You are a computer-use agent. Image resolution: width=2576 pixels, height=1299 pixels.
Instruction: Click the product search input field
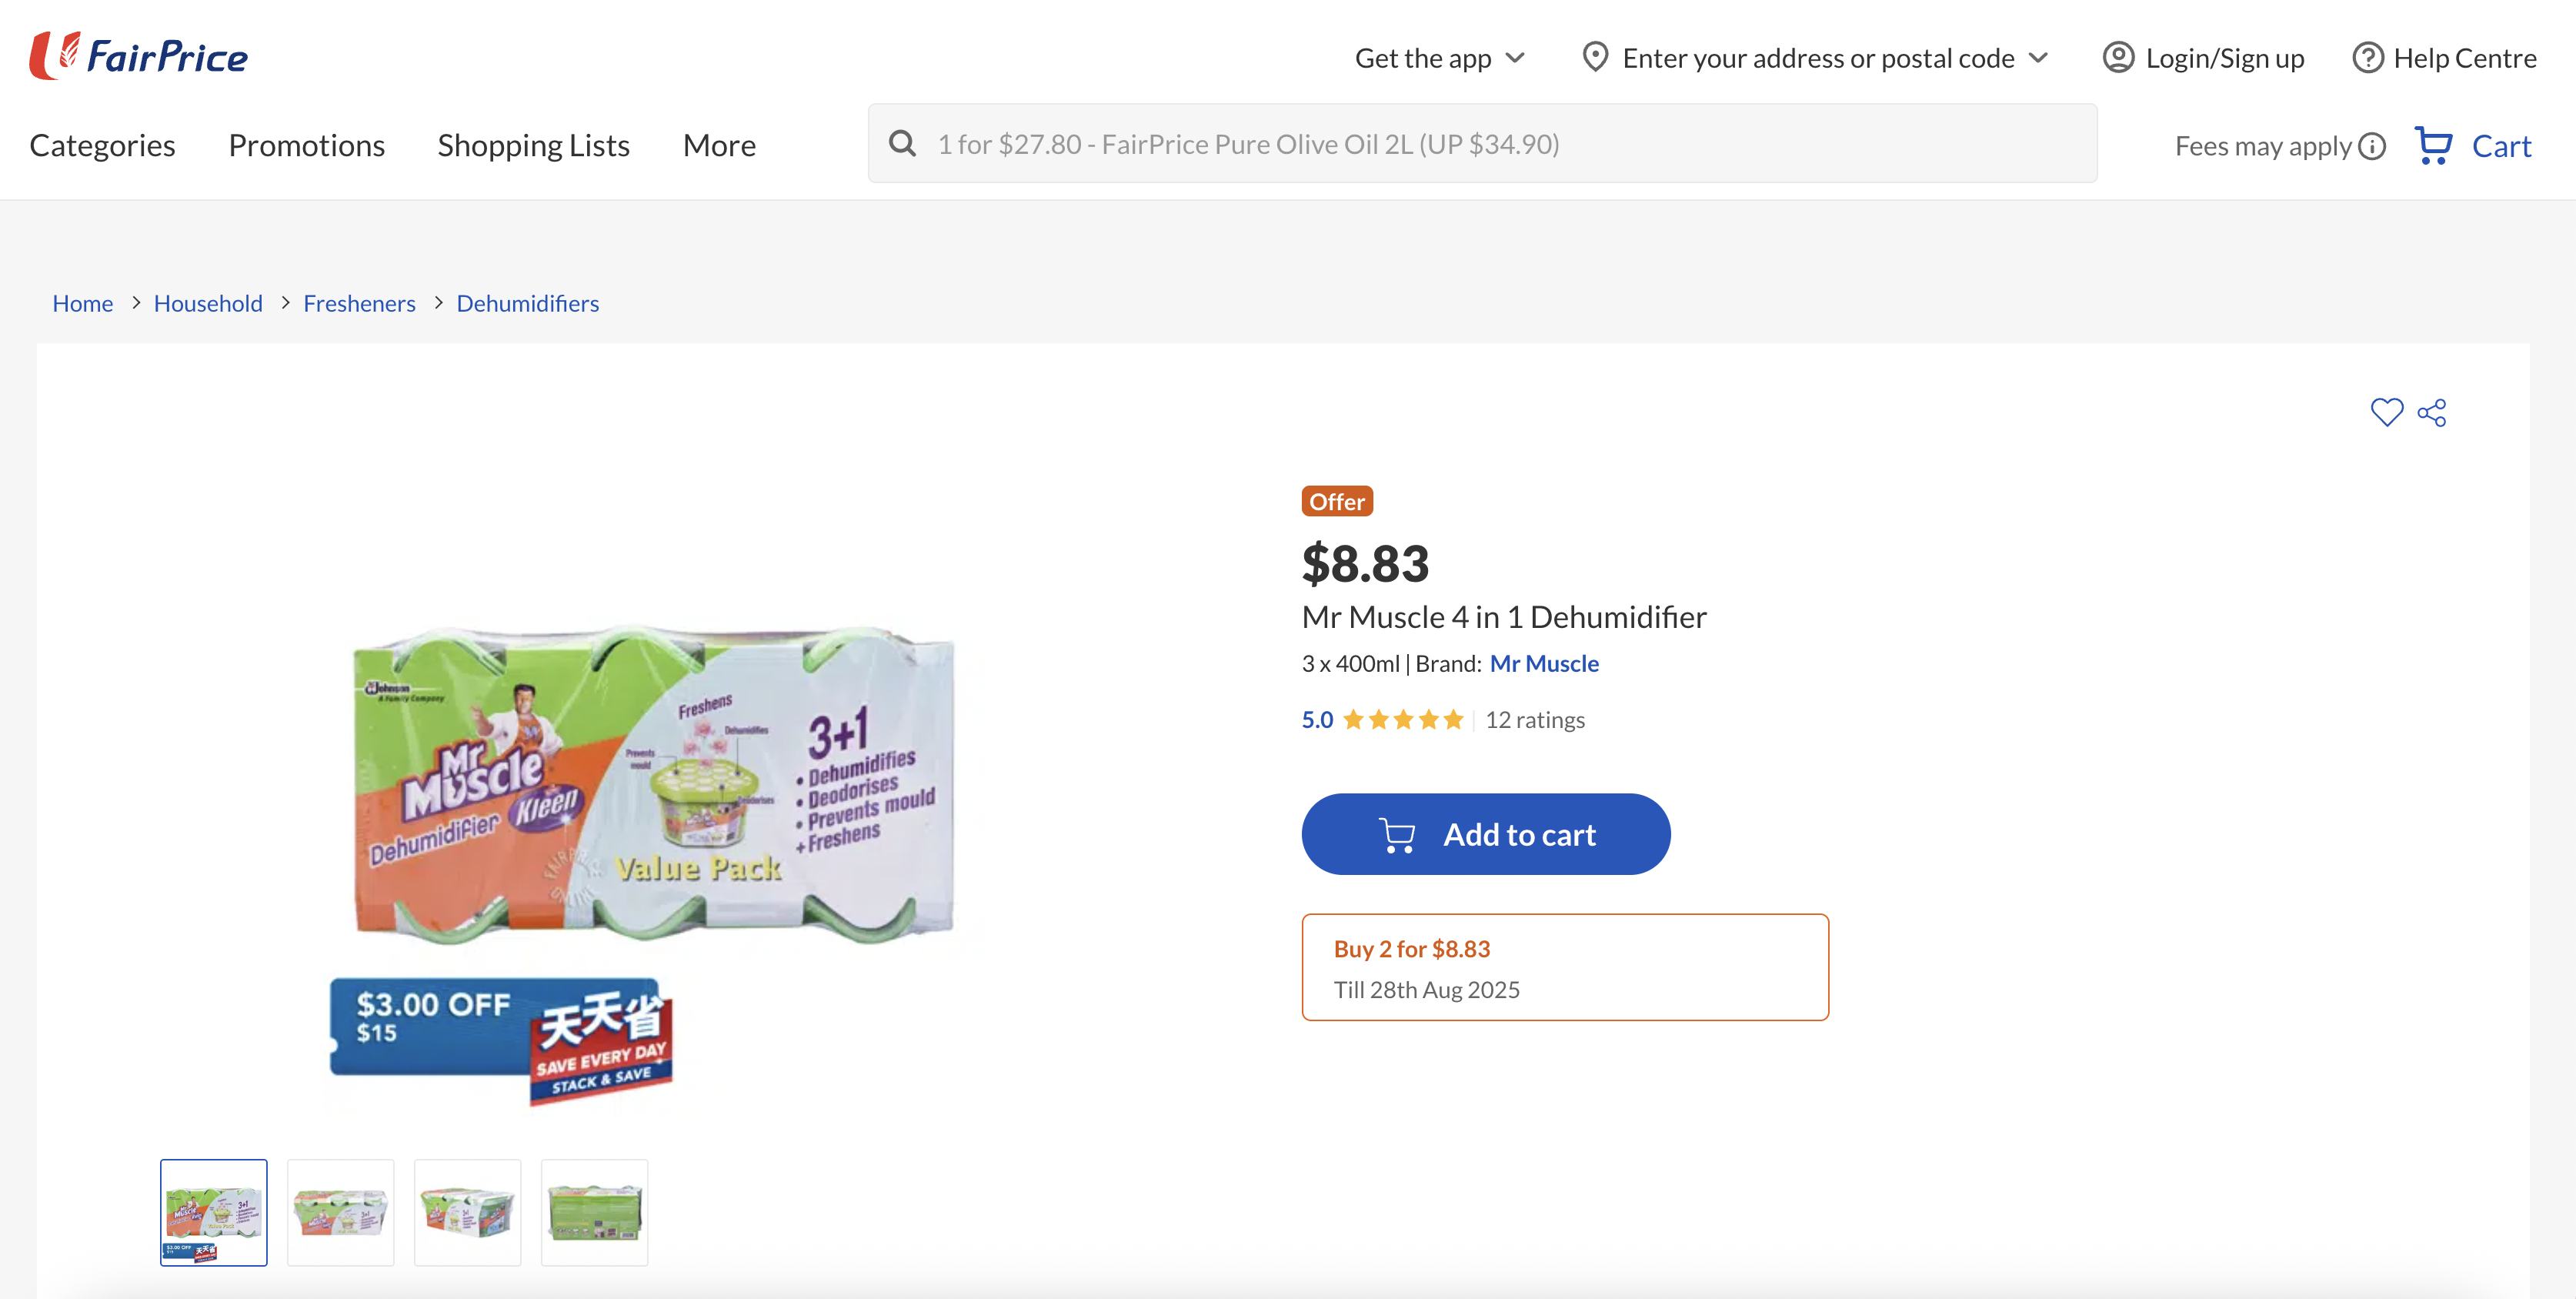(1500, 144)
